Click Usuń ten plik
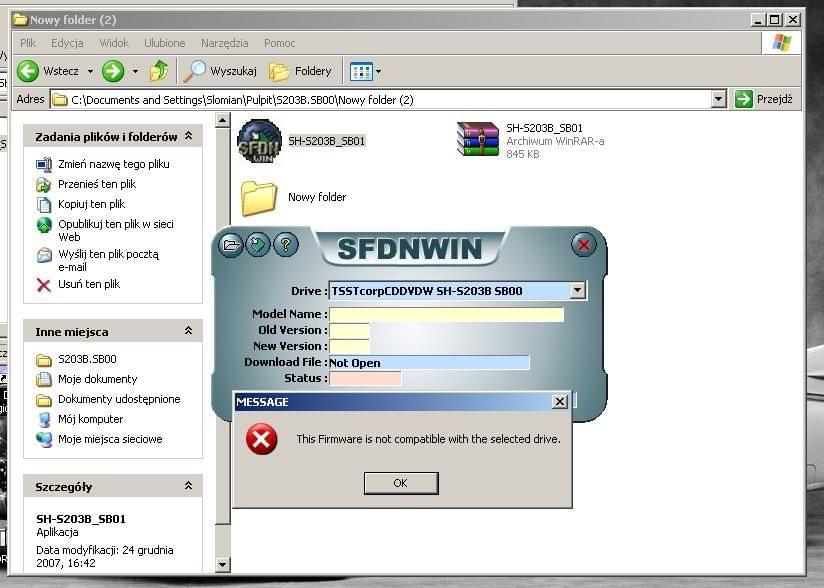This screenshot has width=824, height=588. (x=89, y=284)
